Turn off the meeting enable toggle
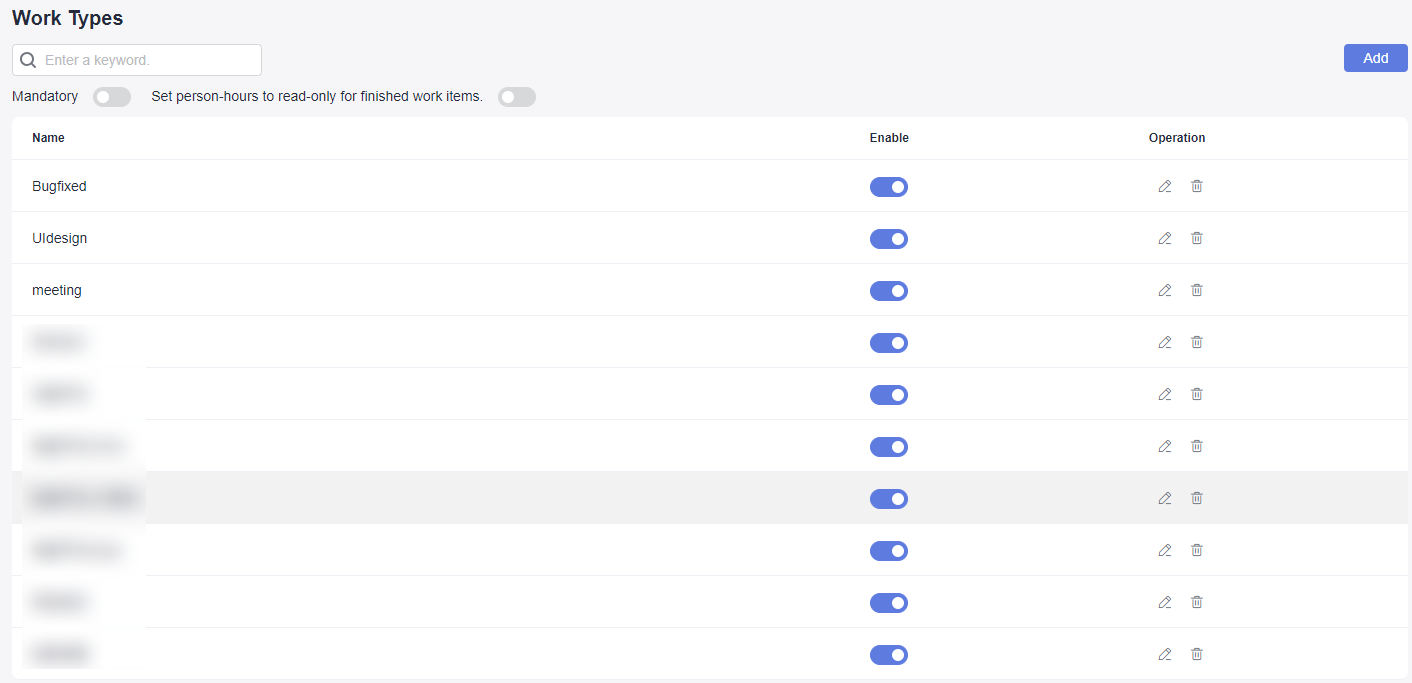1412x683 pixels. [x=889, y=291]
